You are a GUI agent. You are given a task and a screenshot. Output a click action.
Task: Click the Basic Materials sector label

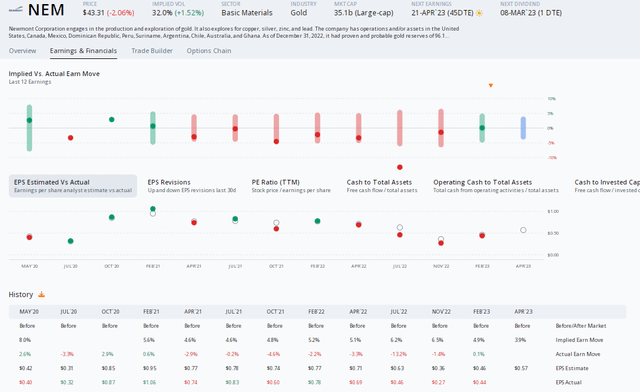(x=247, y=13)
